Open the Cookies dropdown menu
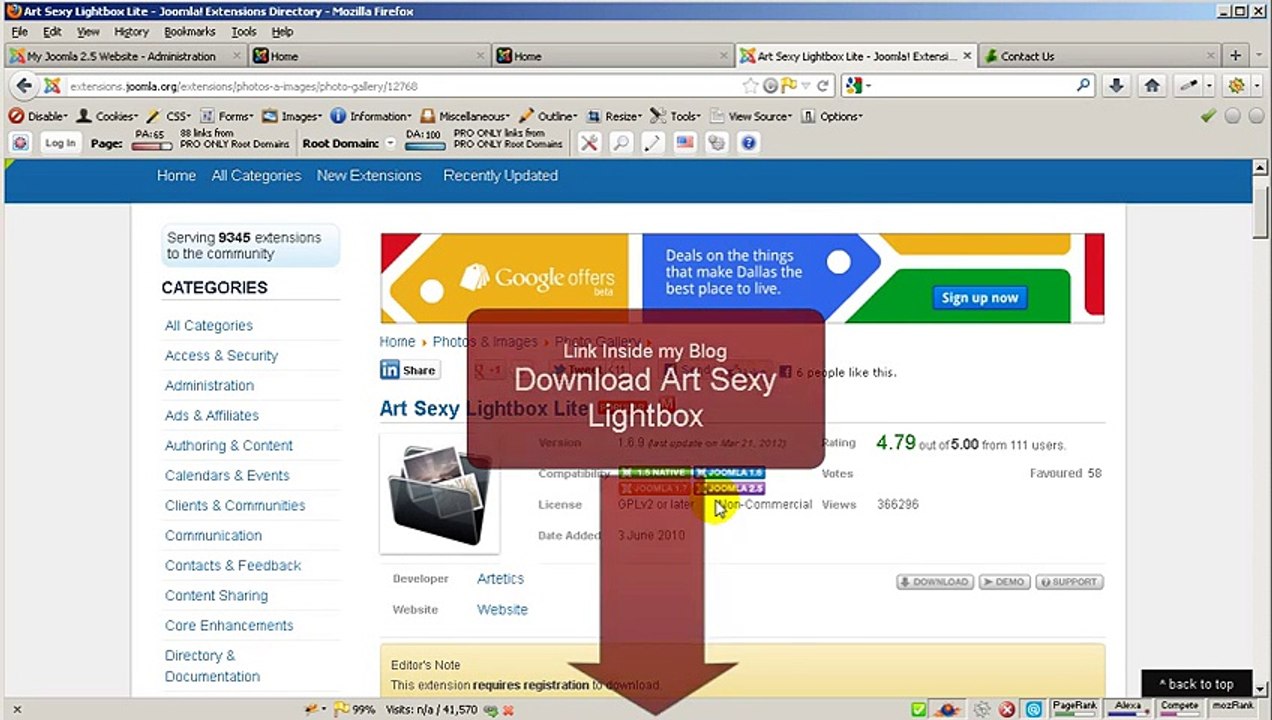1272x720 pixels. point(107,116)
